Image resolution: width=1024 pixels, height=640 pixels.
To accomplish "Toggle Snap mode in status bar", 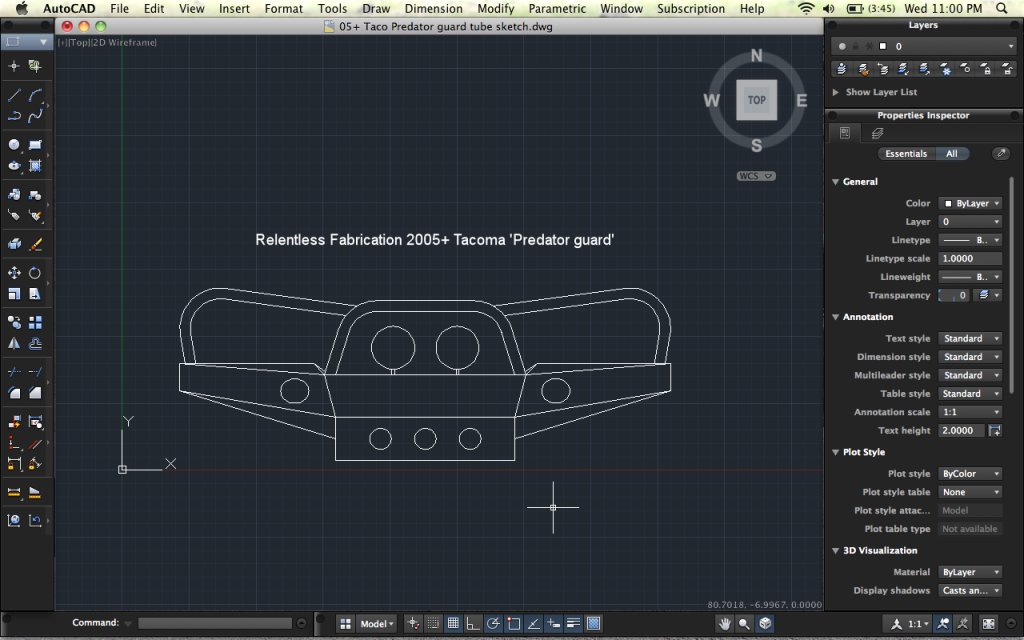I will pos(432,623).
